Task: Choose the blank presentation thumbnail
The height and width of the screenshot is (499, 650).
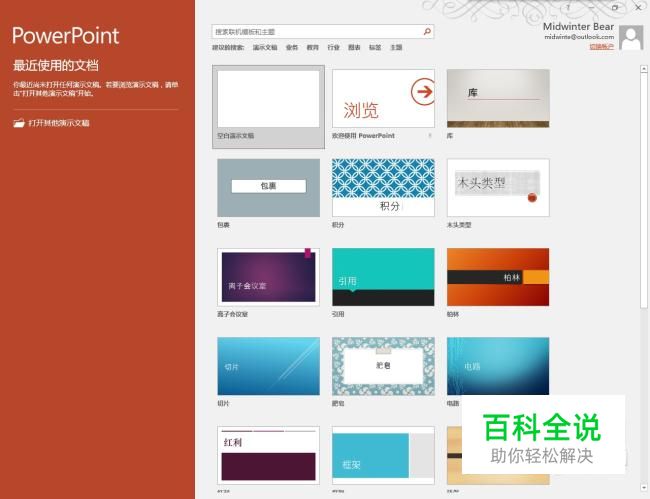Action: click(269, 99)
